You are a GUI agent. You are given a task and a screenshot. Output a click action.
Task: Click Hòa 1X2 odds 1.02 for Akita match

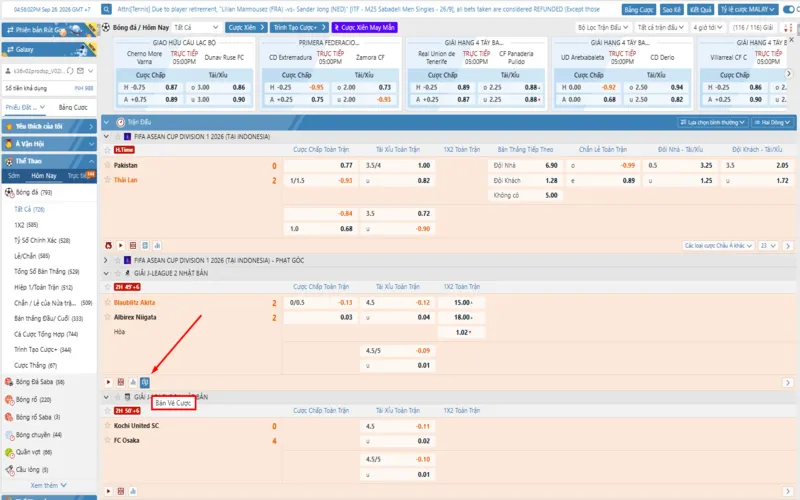point(462,332)
